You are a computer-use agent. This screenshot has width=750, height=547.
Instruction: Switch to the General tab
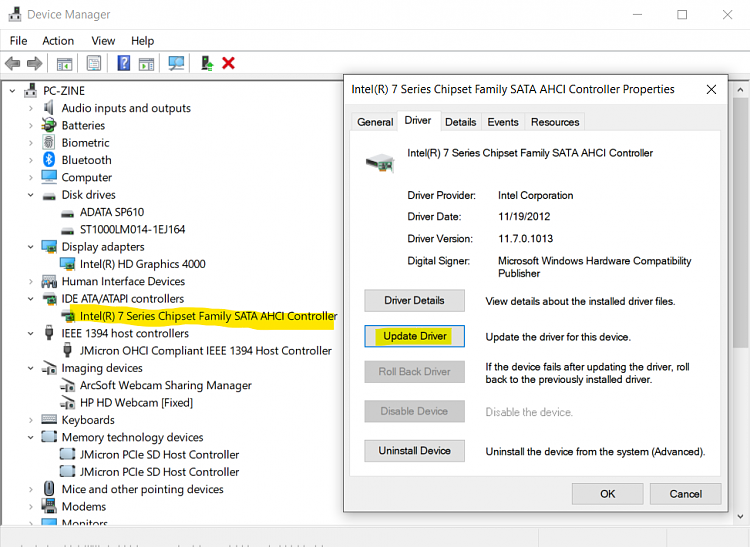click(x=375, y=122)
